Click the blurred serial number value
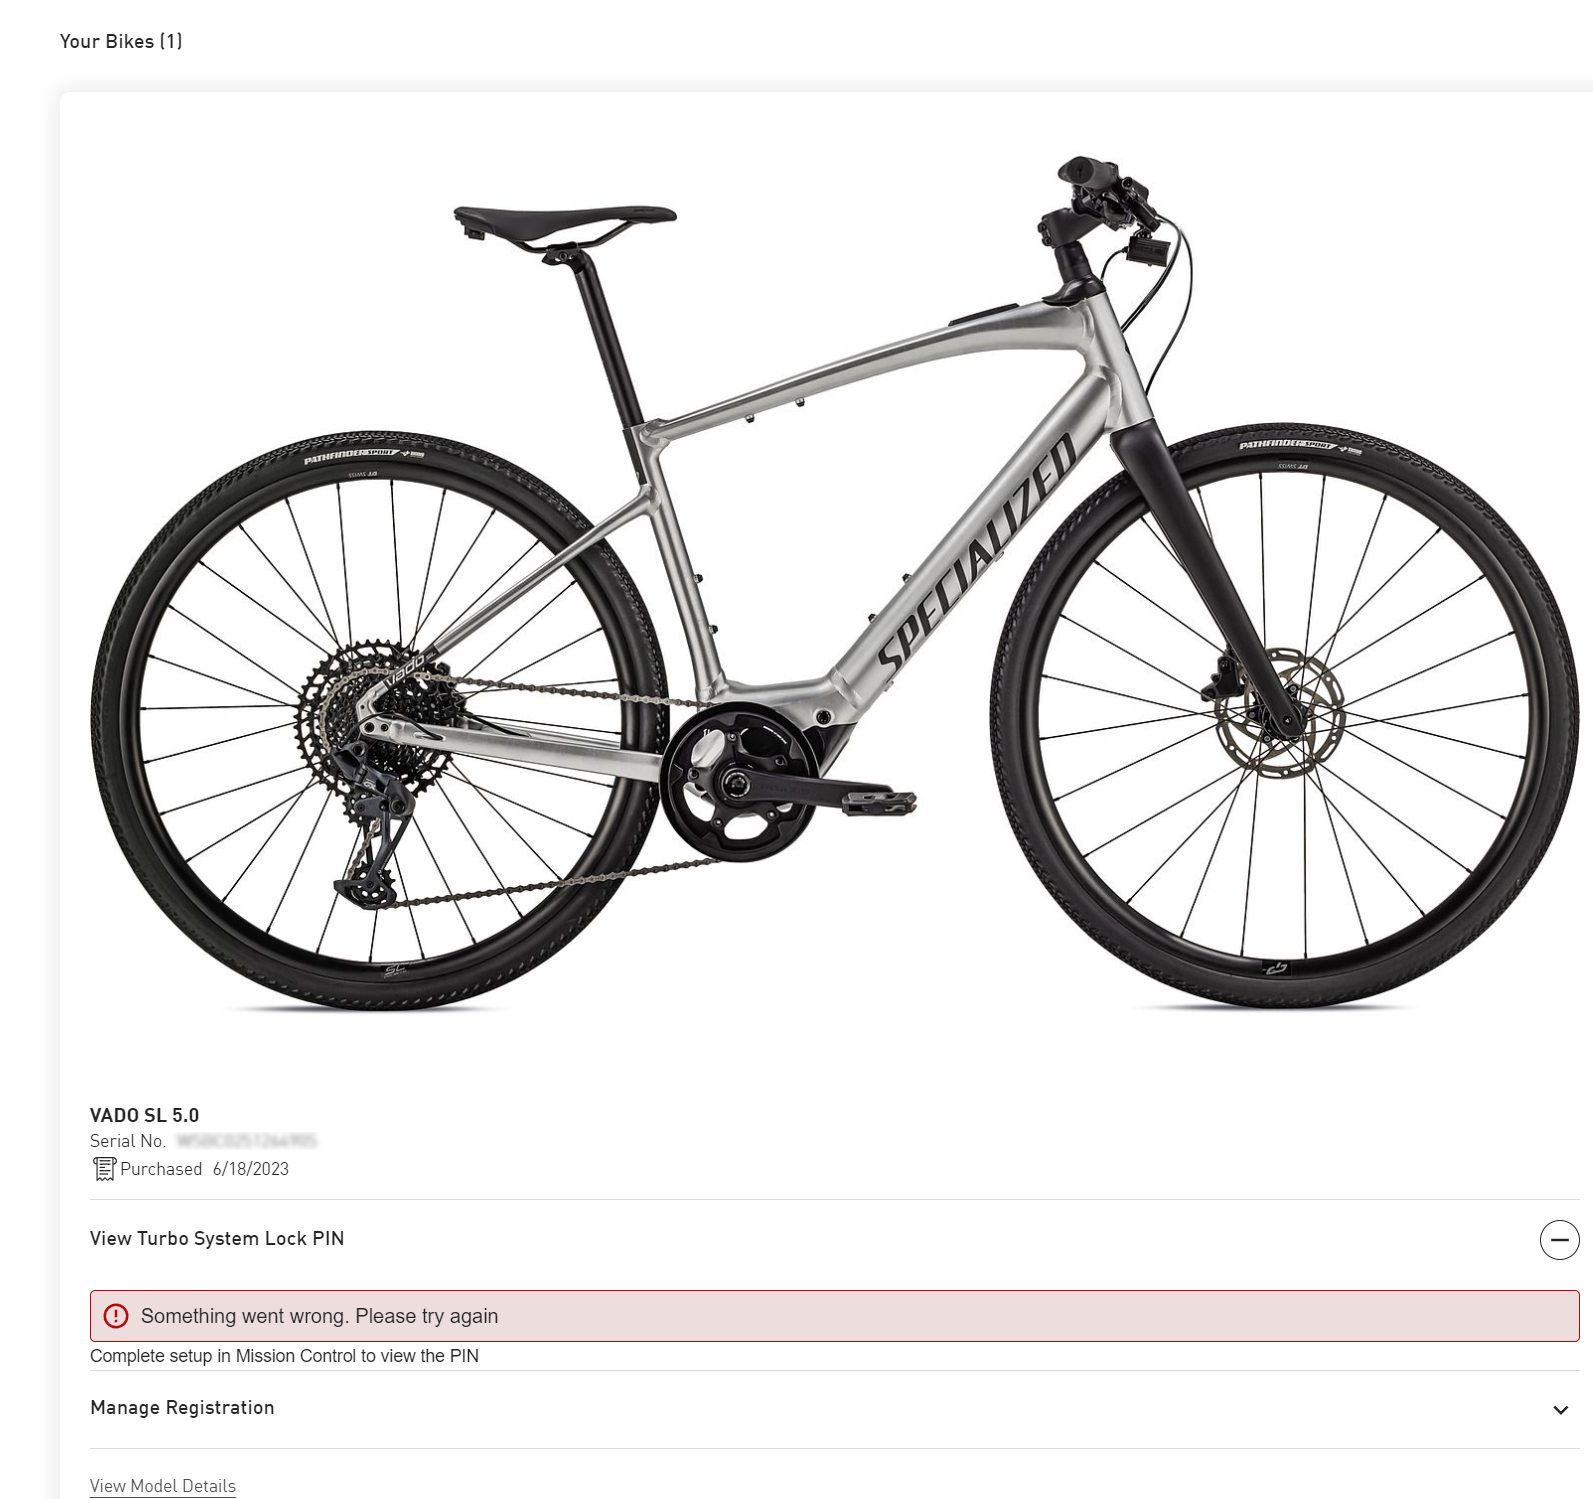The width and height of the screenshot is (1593, 1499). click(247, 1141)
